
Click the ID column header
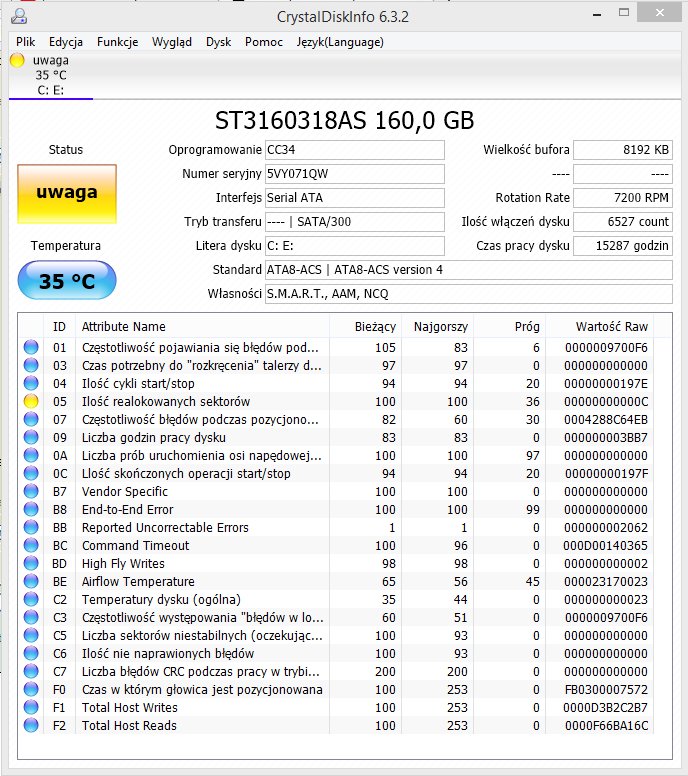click(x=59, y=327)
